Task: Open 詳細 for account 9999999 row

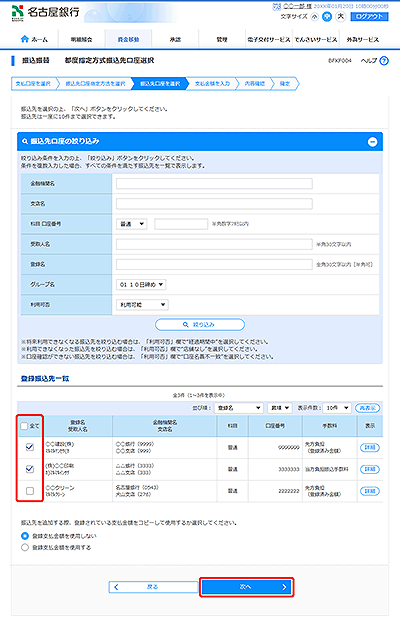Action: [370, 447]
